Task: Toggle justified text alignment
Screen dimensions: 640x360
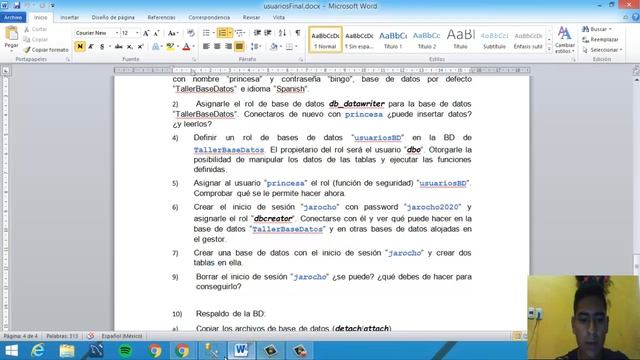Action: [x=239, y=47]
